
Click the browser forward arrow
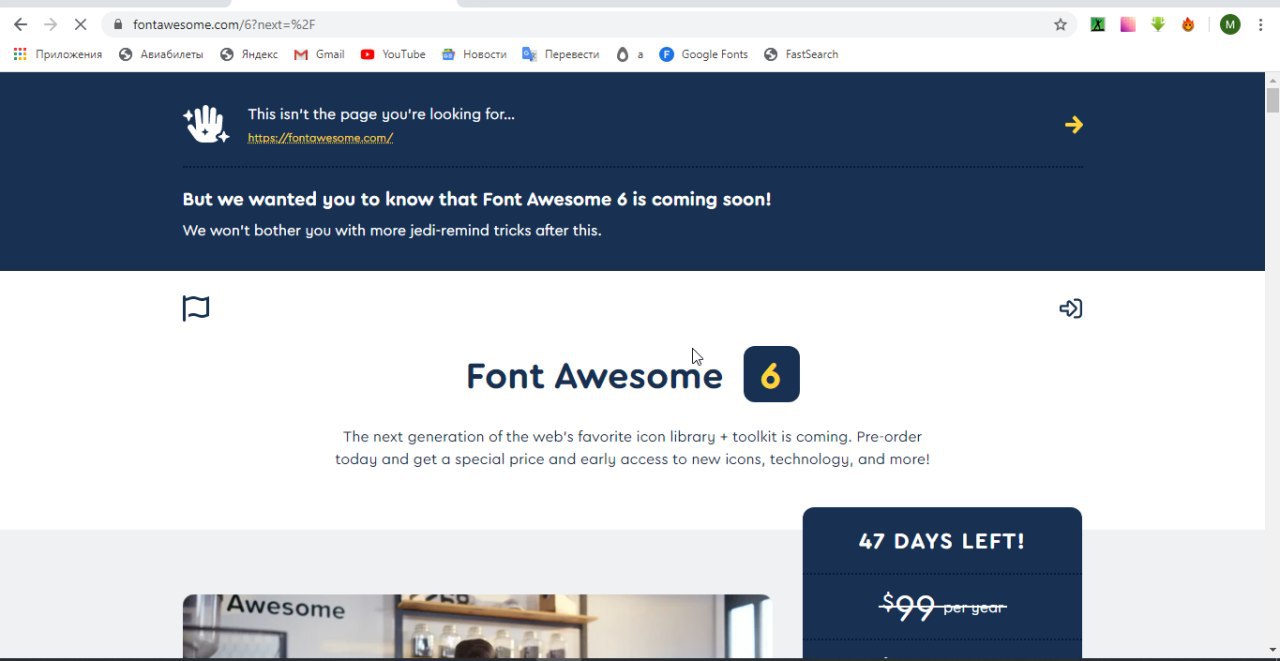51,24
